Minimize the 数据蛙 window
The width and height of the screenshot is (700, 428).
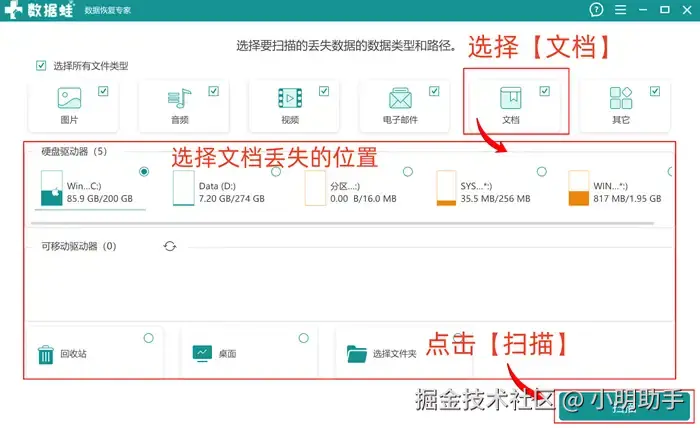[x=643, y=9]
